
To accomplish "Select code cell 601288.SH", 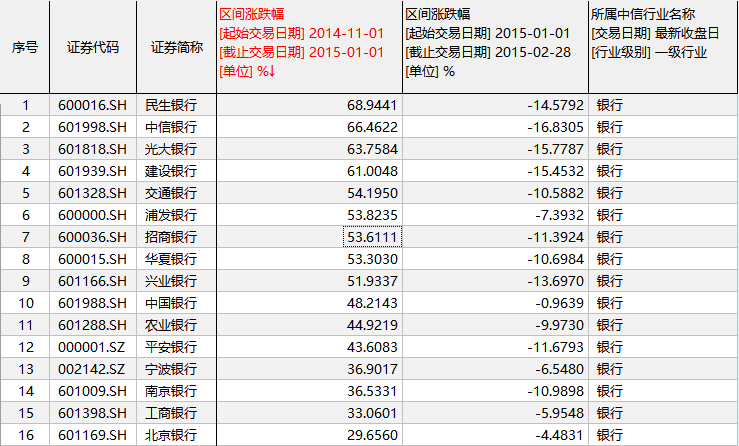I will (93, 325).
